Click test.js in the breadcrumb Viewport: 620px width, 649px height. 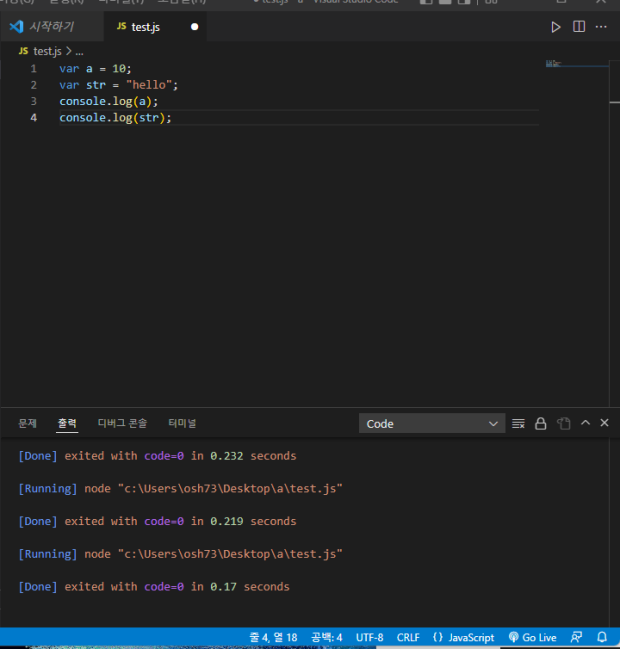[x=47, y=51]
